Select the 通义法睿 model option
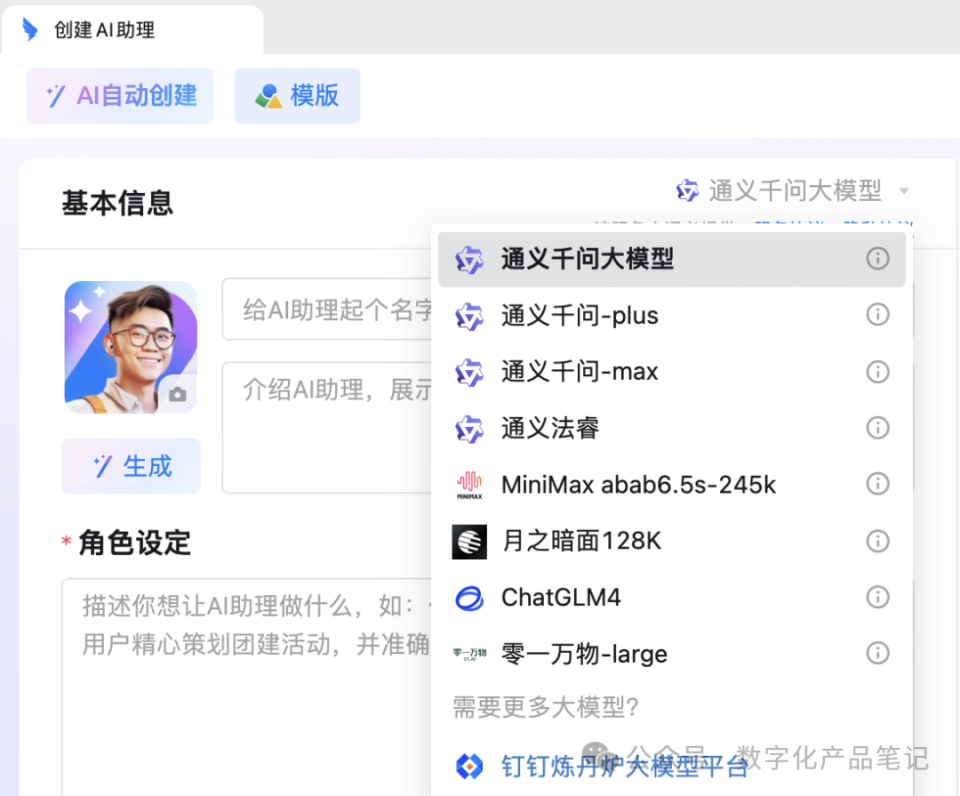960x796 pixels. click(x=672, y=428)
